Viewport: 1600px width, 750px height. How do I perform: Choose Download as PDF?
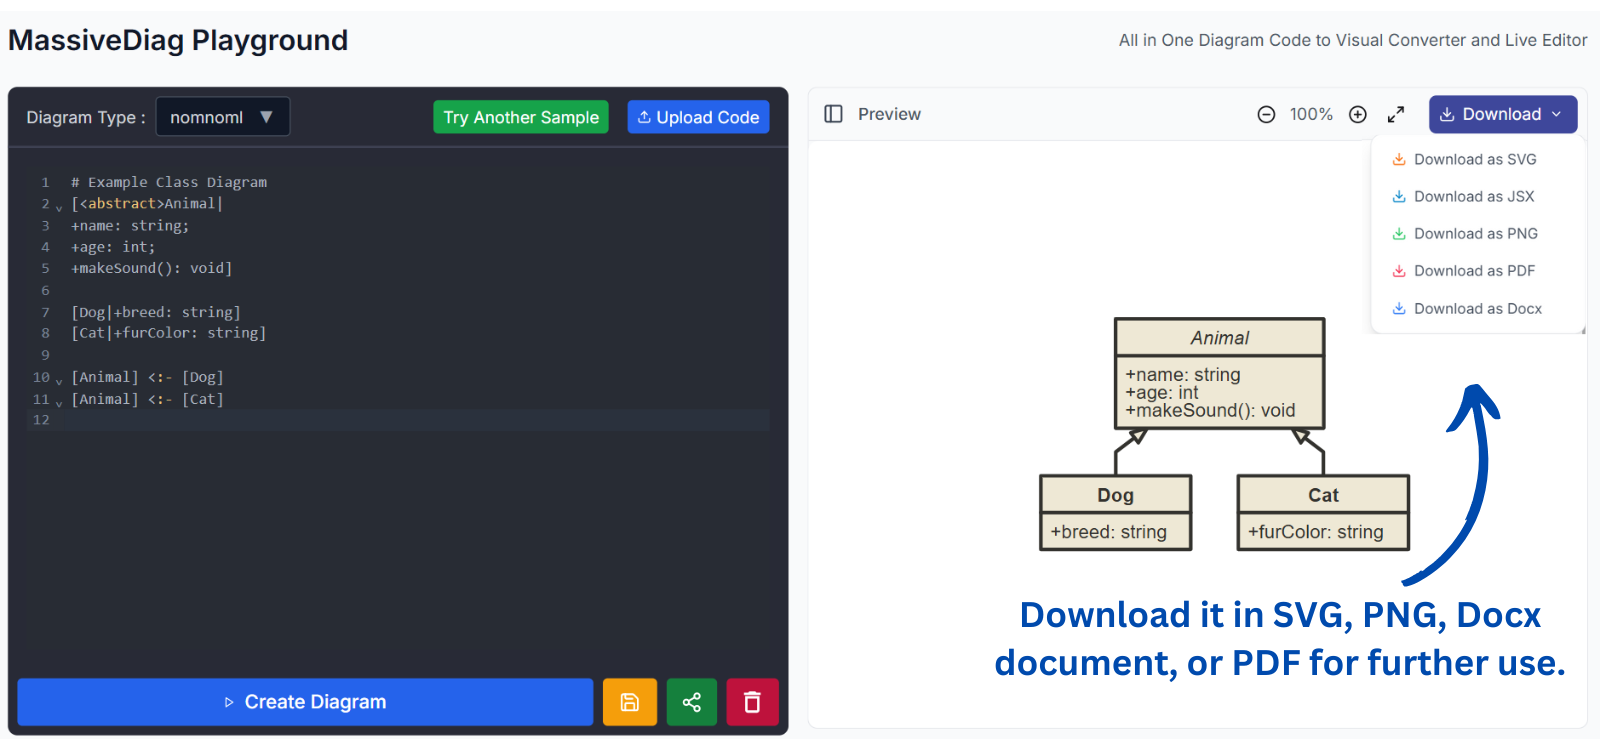tap(1464, 270)
